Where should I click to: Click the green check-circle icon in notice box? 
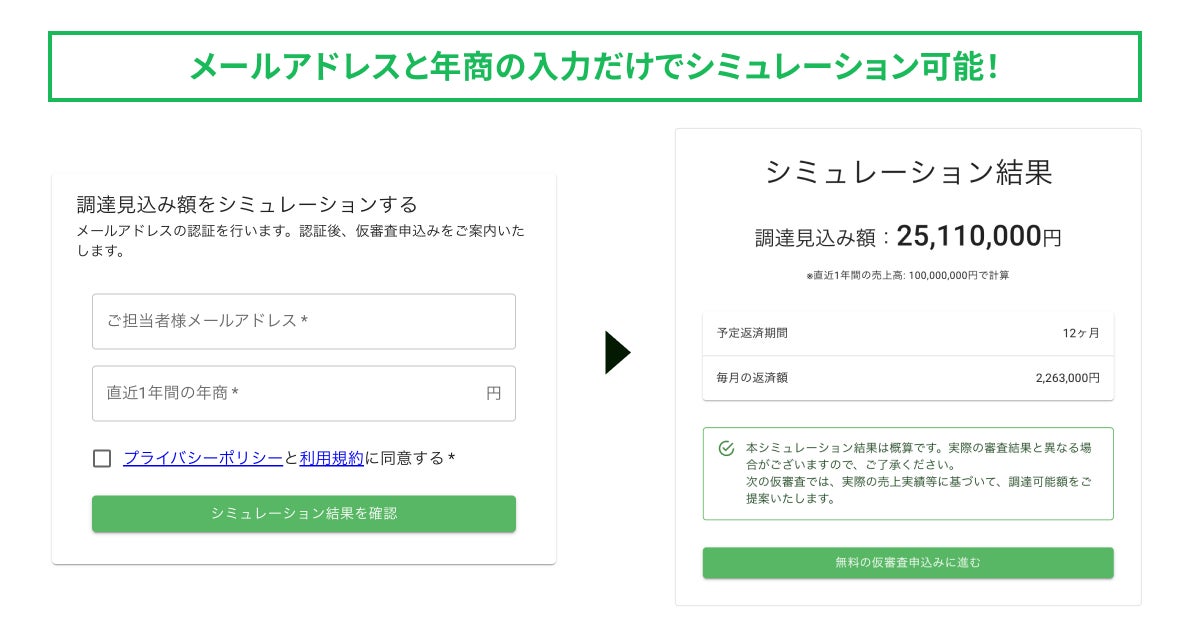click(727, 448)
